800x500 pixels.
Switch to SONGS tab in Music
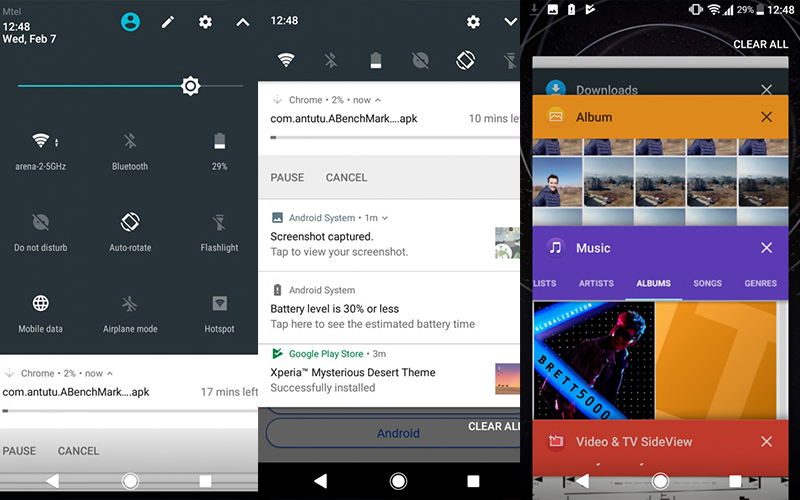708,283
